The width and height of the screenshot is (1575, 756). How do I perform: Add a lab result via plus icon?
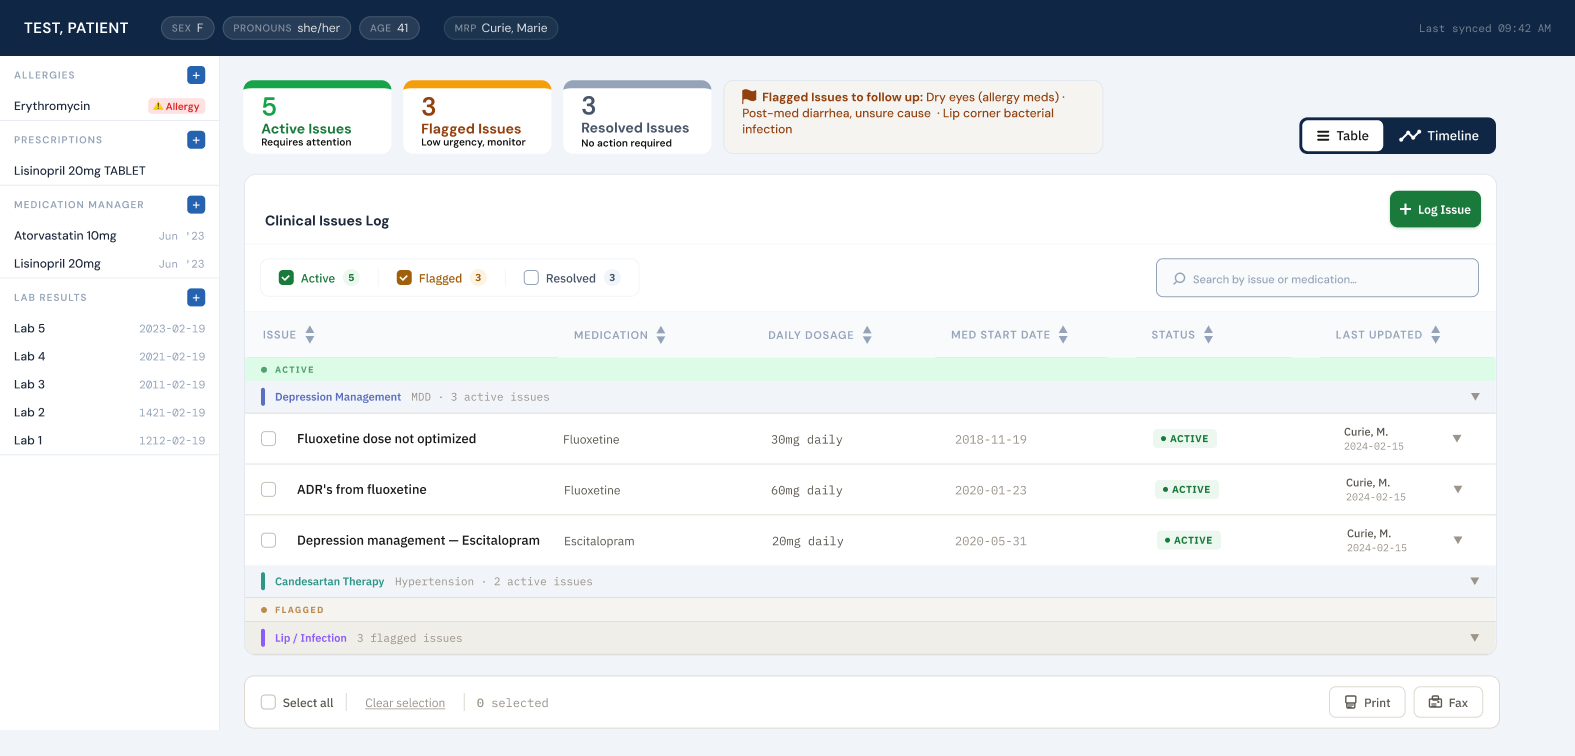[196, 298]
